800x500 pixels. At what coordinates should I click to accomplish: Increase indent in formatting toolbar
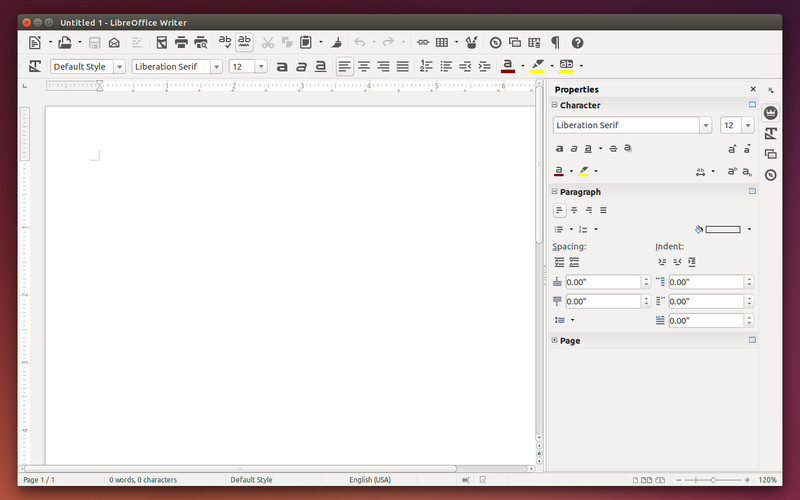485,66
